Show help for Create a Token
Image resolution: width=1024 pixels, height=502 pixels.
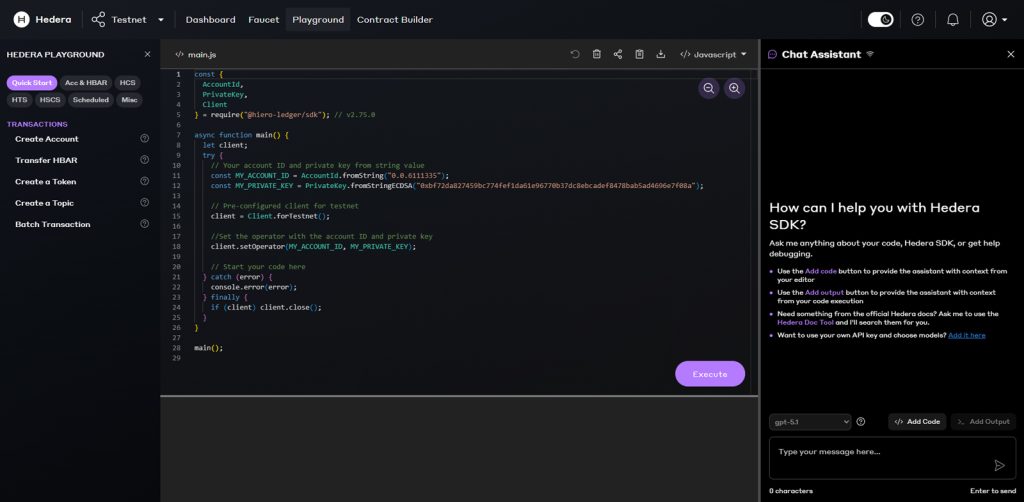(144, 181)
